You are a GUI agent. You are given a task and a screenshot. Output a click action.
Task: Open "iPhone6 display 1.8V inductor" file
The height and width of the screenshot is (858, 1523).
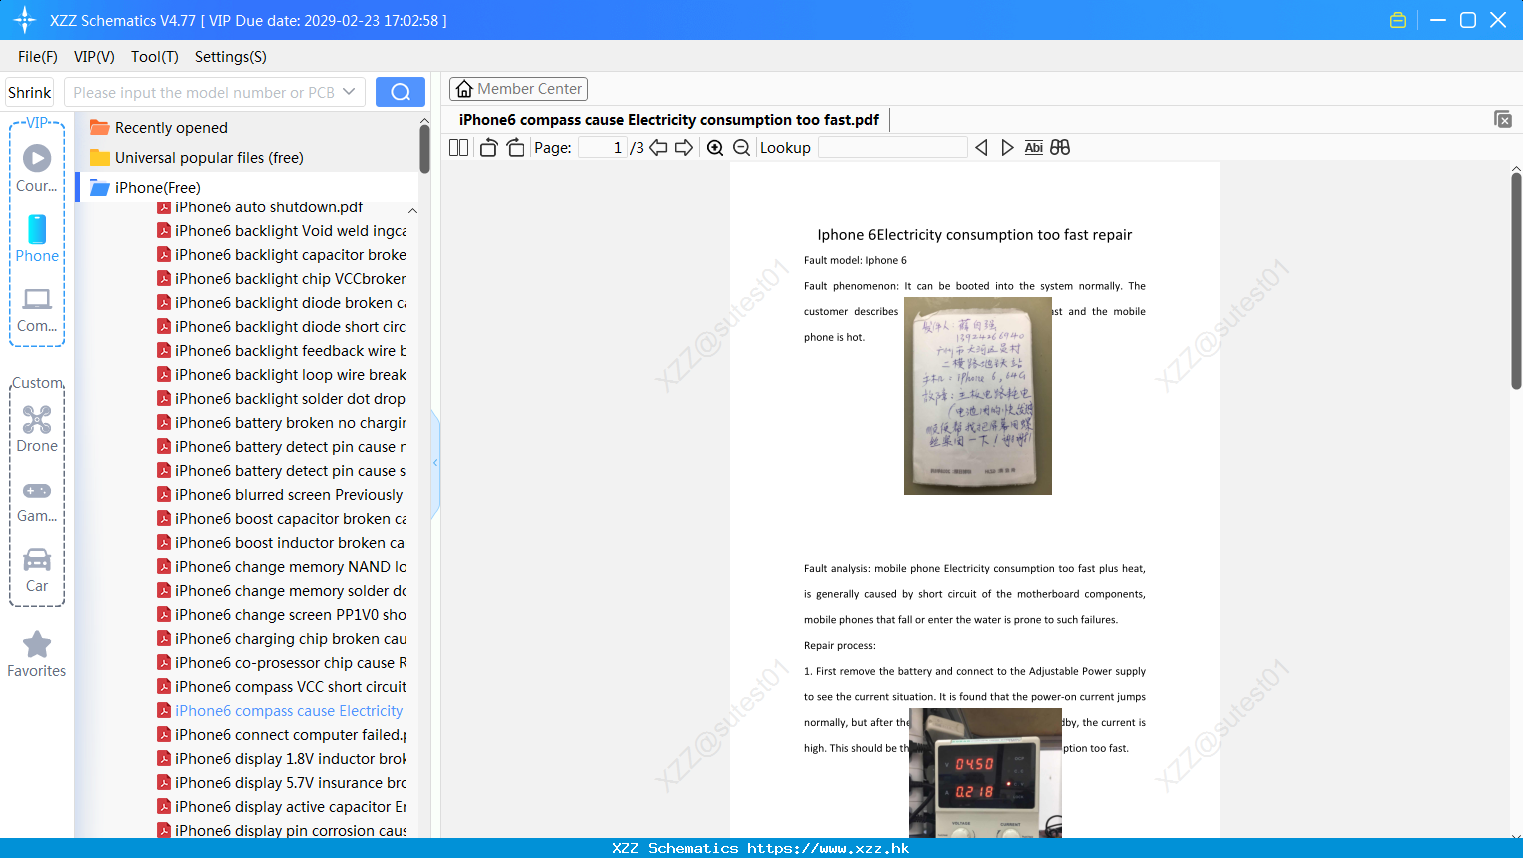(282, 759)
